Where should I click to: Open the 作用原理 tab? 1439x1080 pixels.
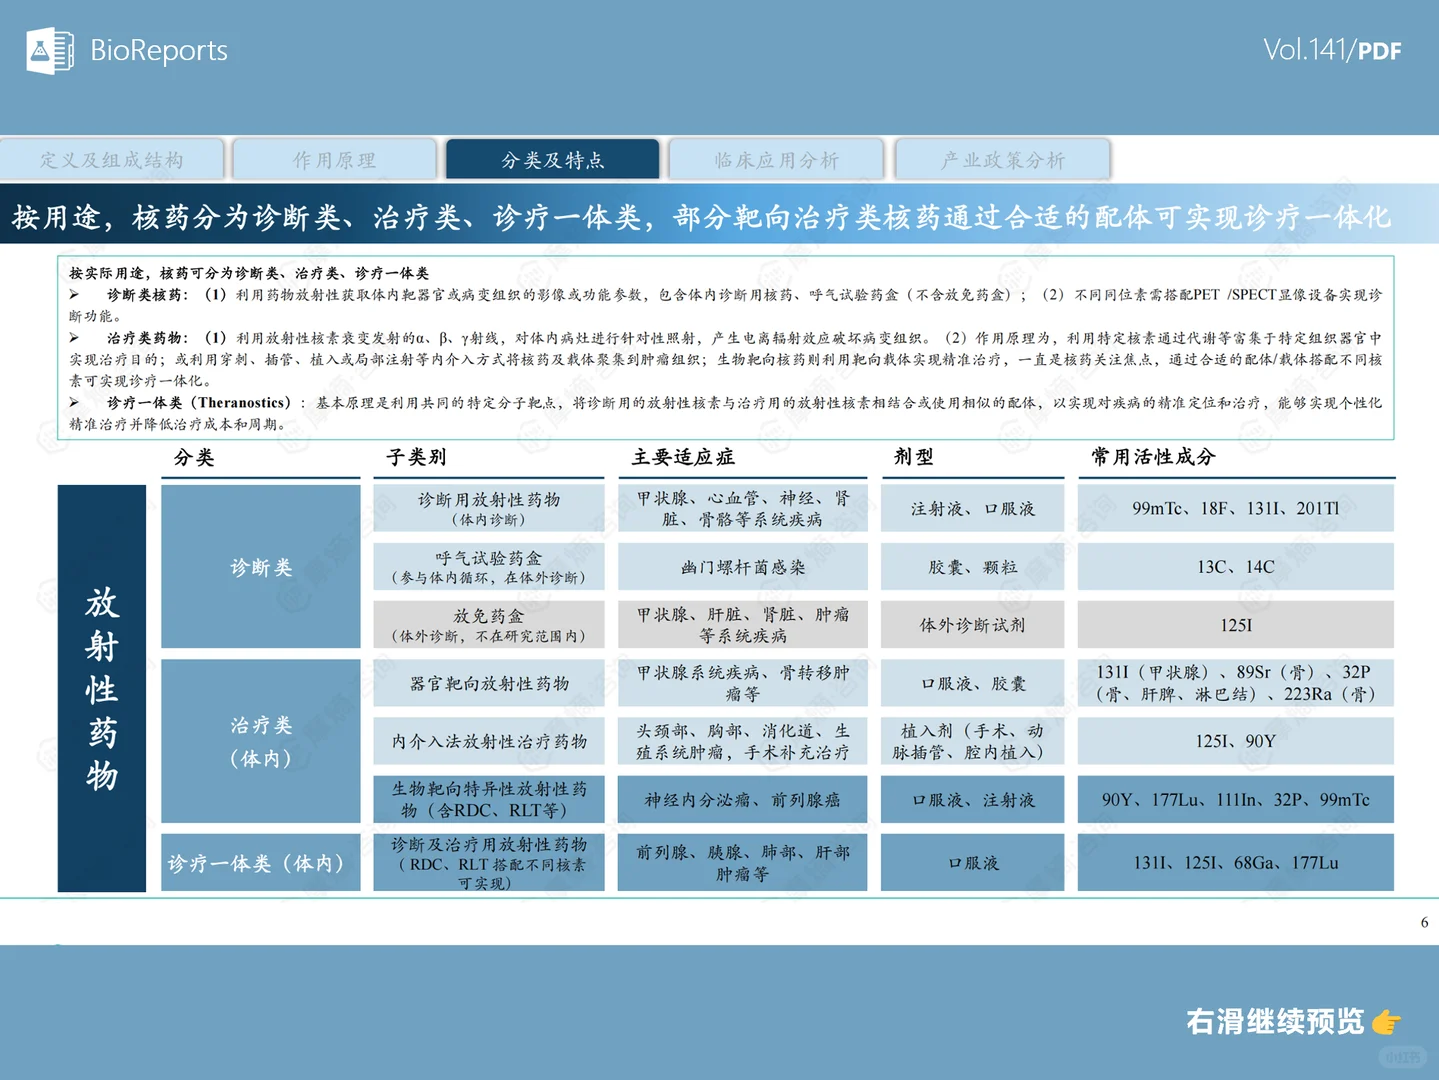335,158
